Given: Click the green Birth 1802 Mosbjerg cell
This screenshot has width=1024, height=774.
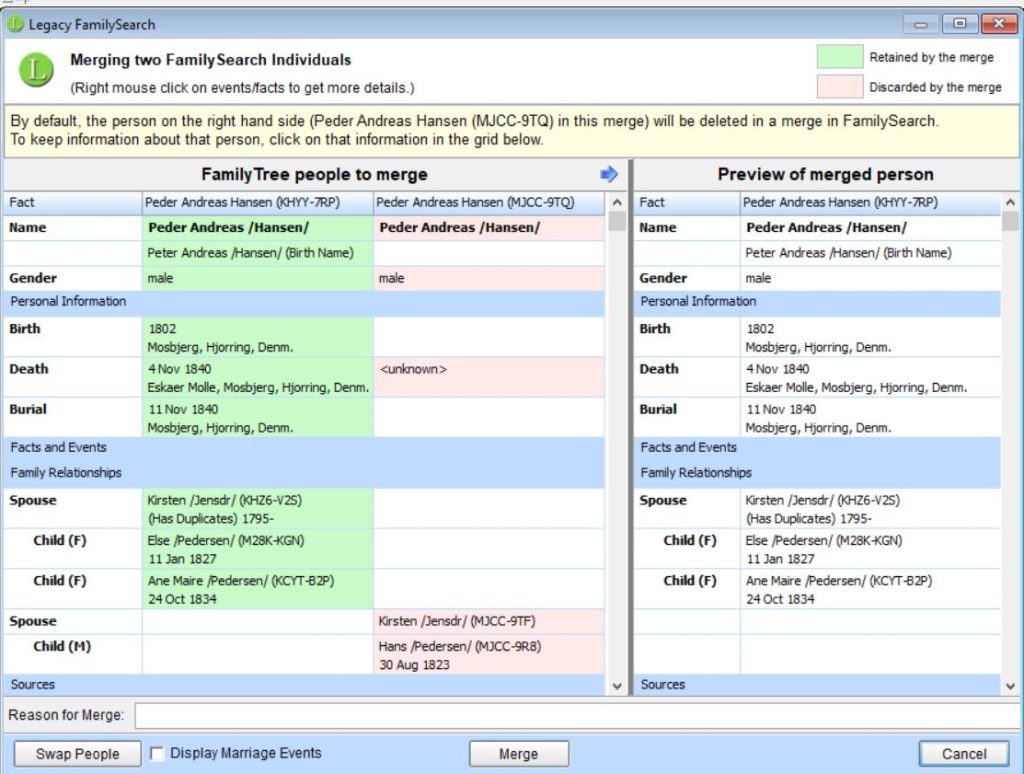Looking at the screenshot, I should coord(258,338).
